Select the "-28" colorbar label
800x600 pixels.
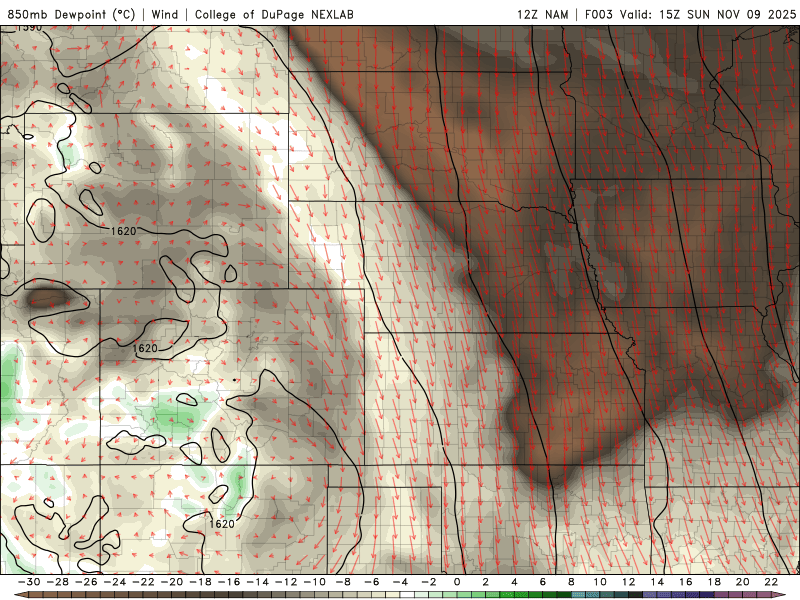[58, 582]
